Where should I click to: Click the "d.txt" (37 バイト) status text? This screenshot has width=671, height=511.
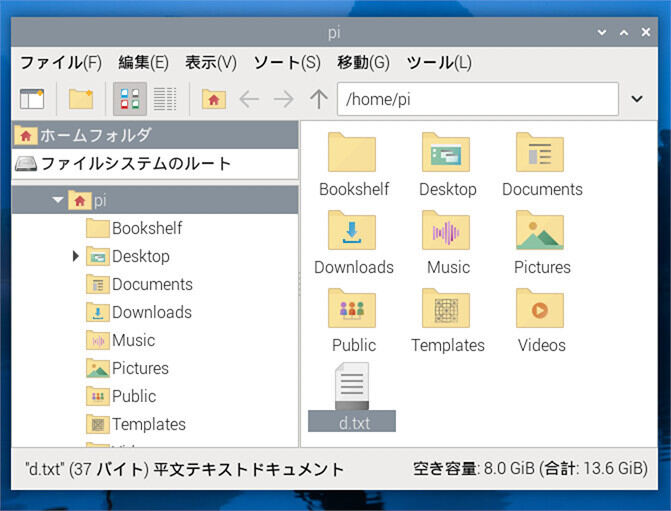(x=184, y=469)
